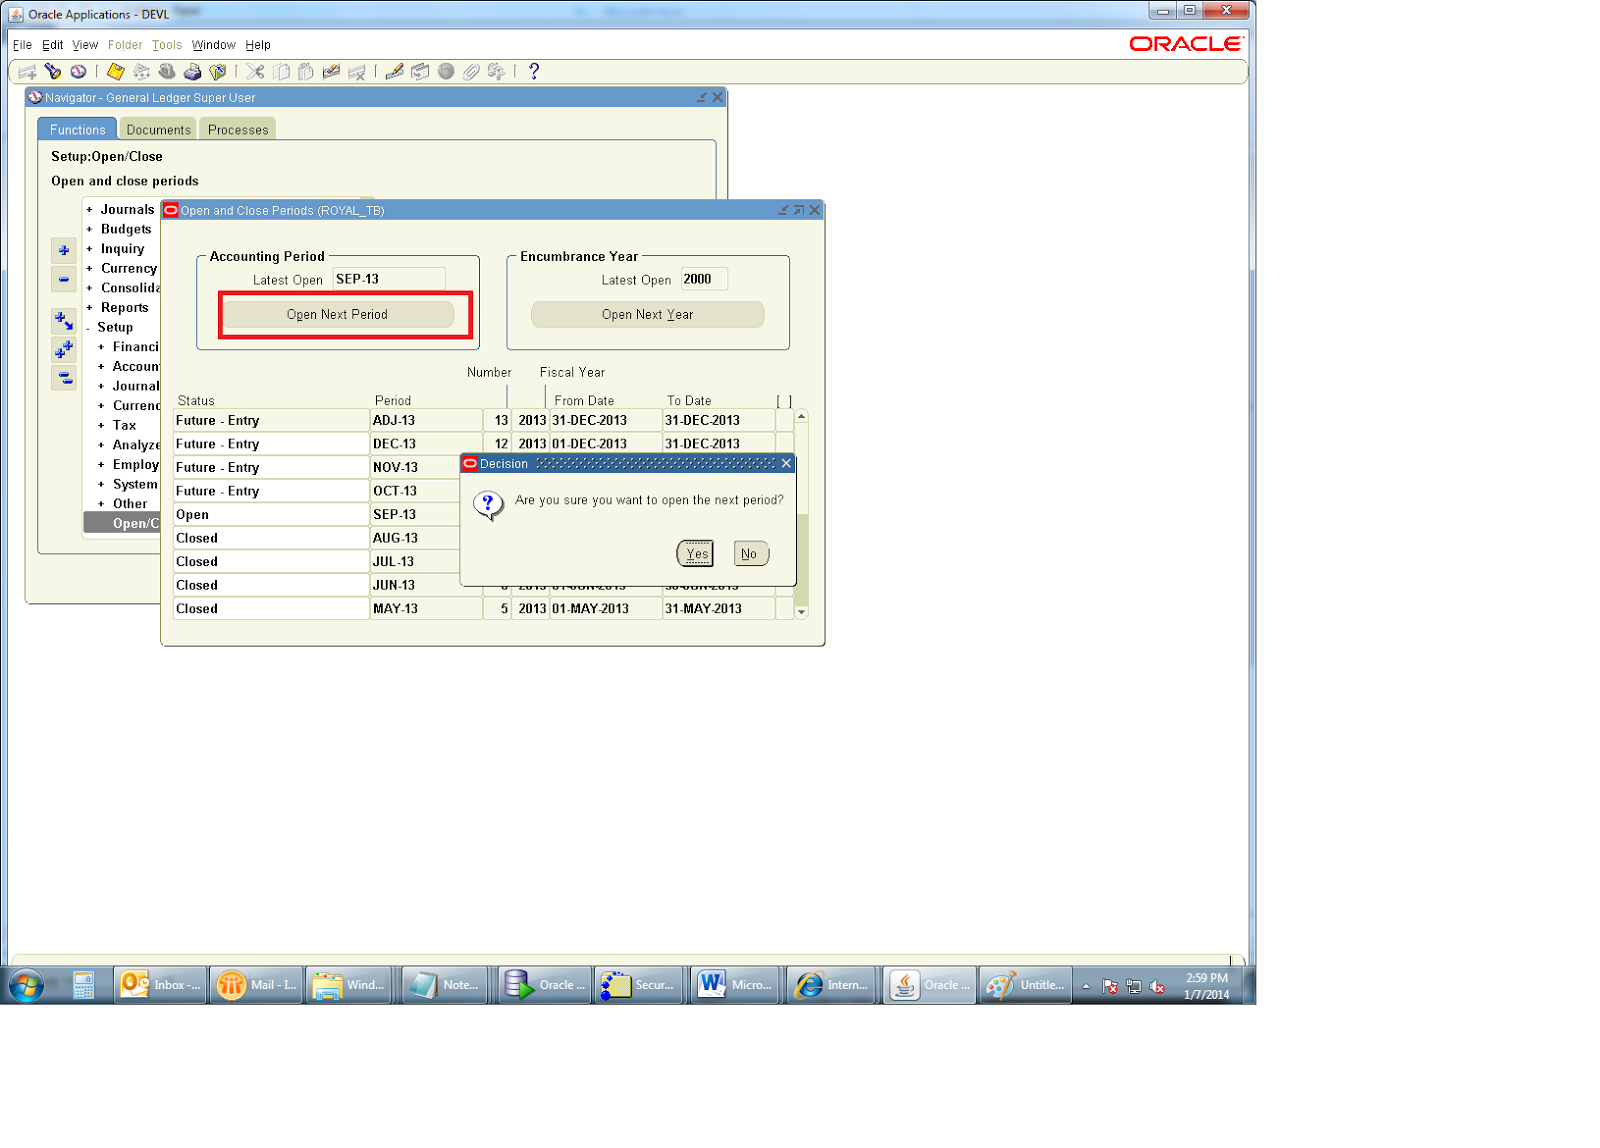Click Navigator's Expand All Children button
Image resolution: width=1600 pixels, height=1148 pixels.
[64, 321]
